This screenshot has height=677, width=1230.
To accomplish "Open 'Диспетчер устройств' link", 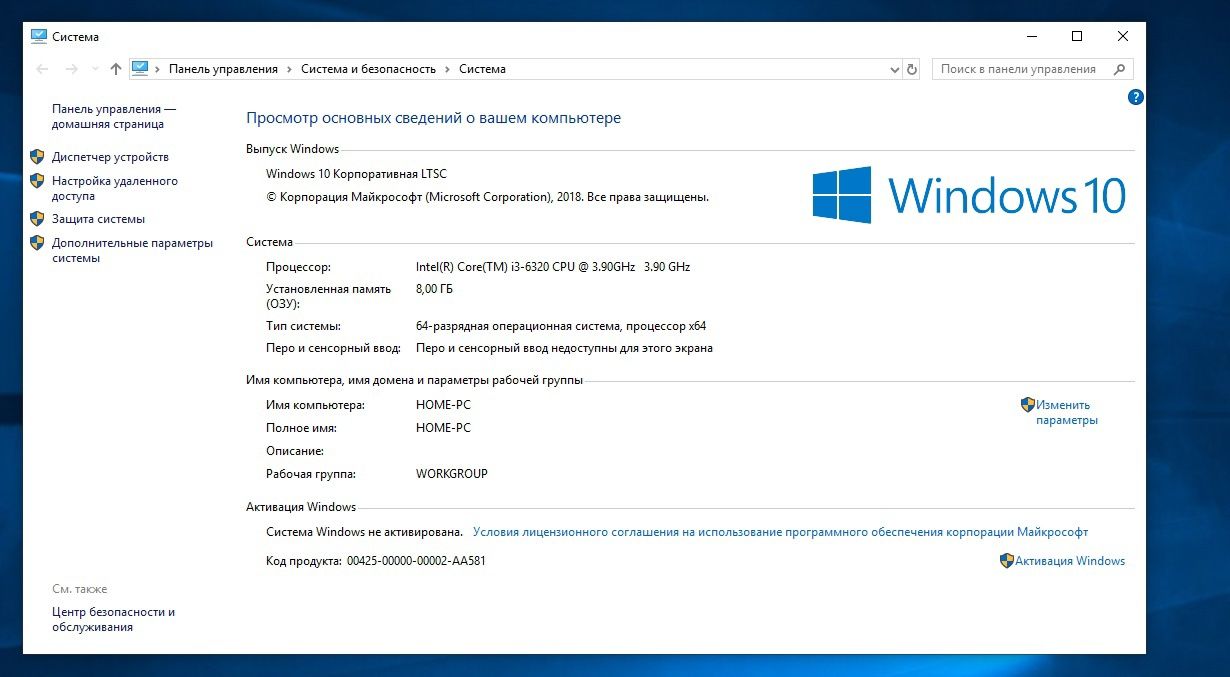I will (x=110, y=157).
